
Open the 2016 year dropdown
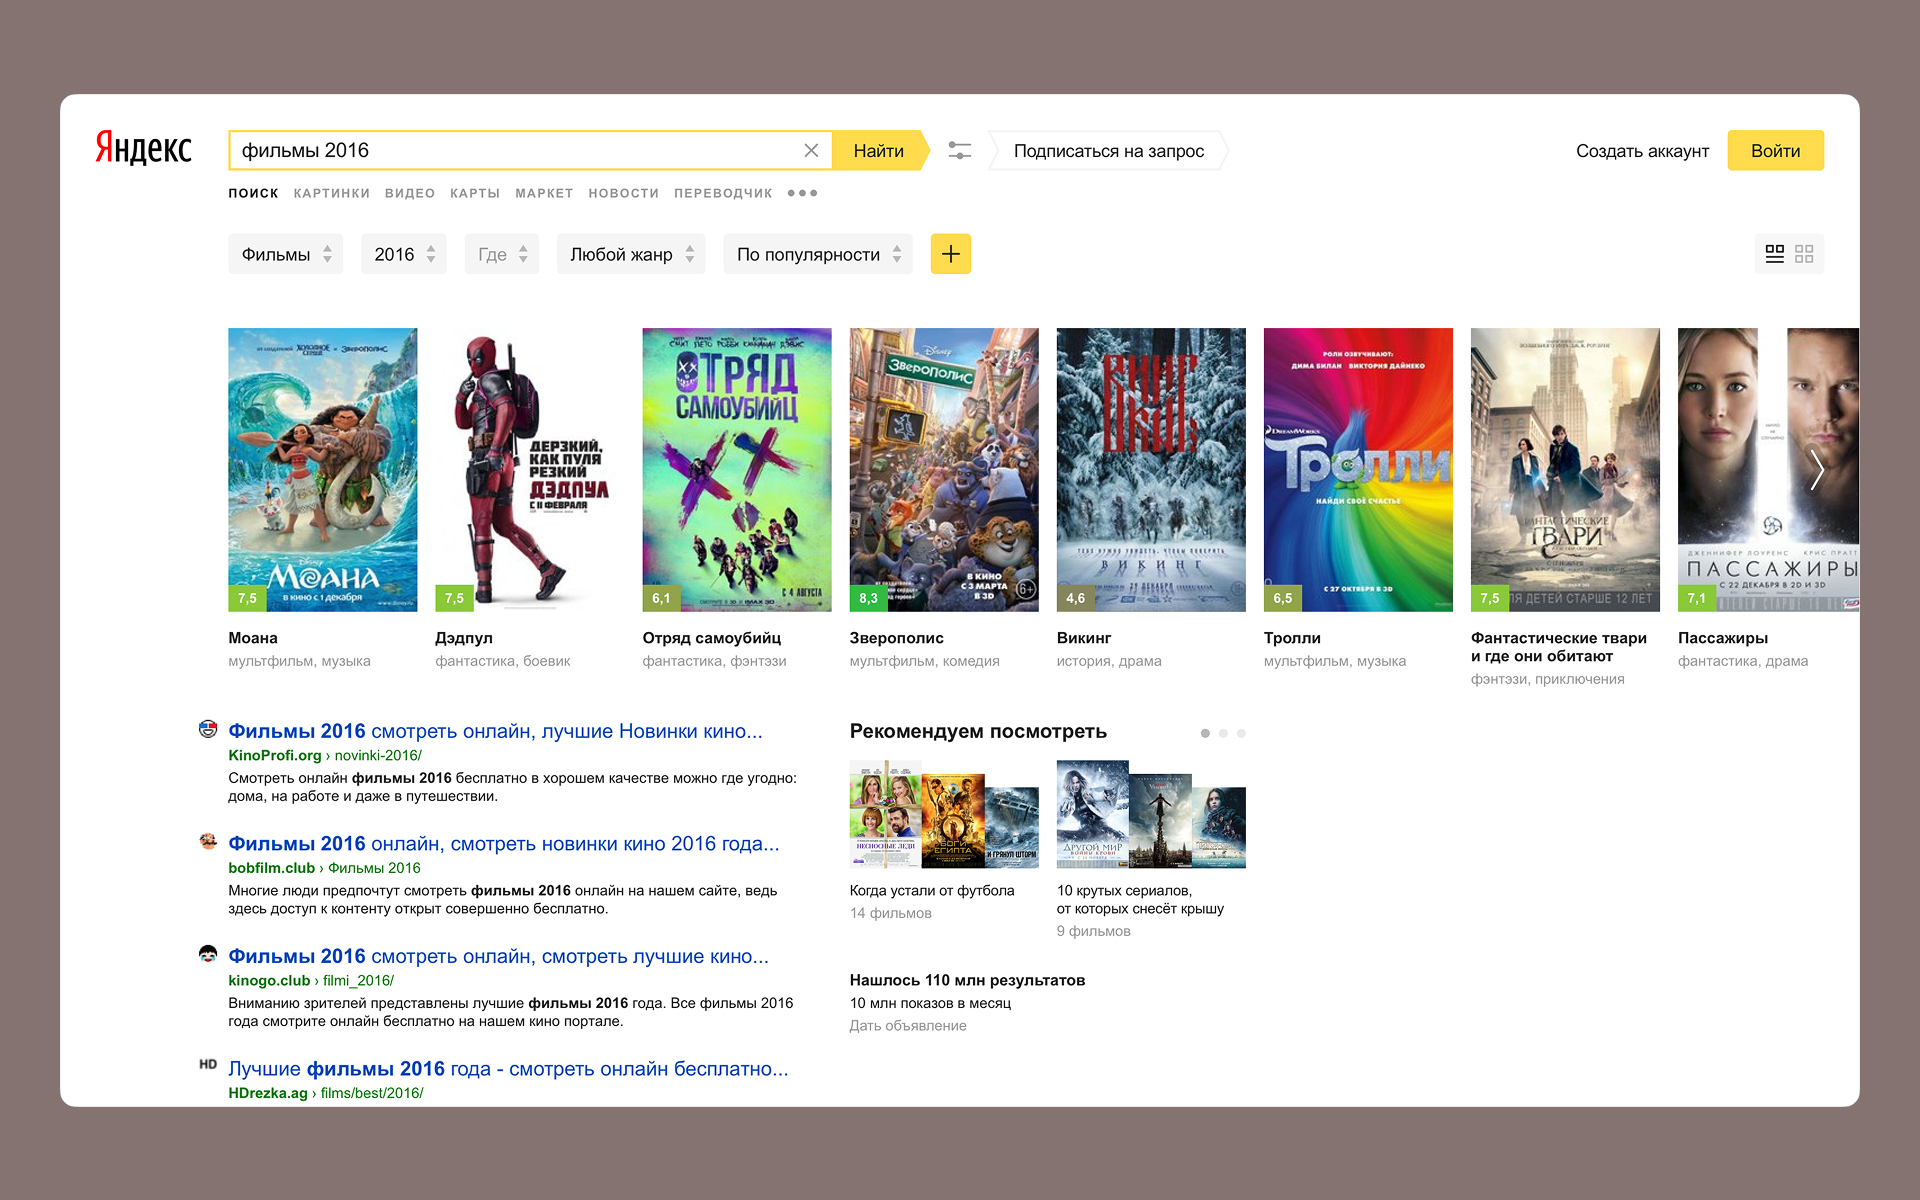404,254
